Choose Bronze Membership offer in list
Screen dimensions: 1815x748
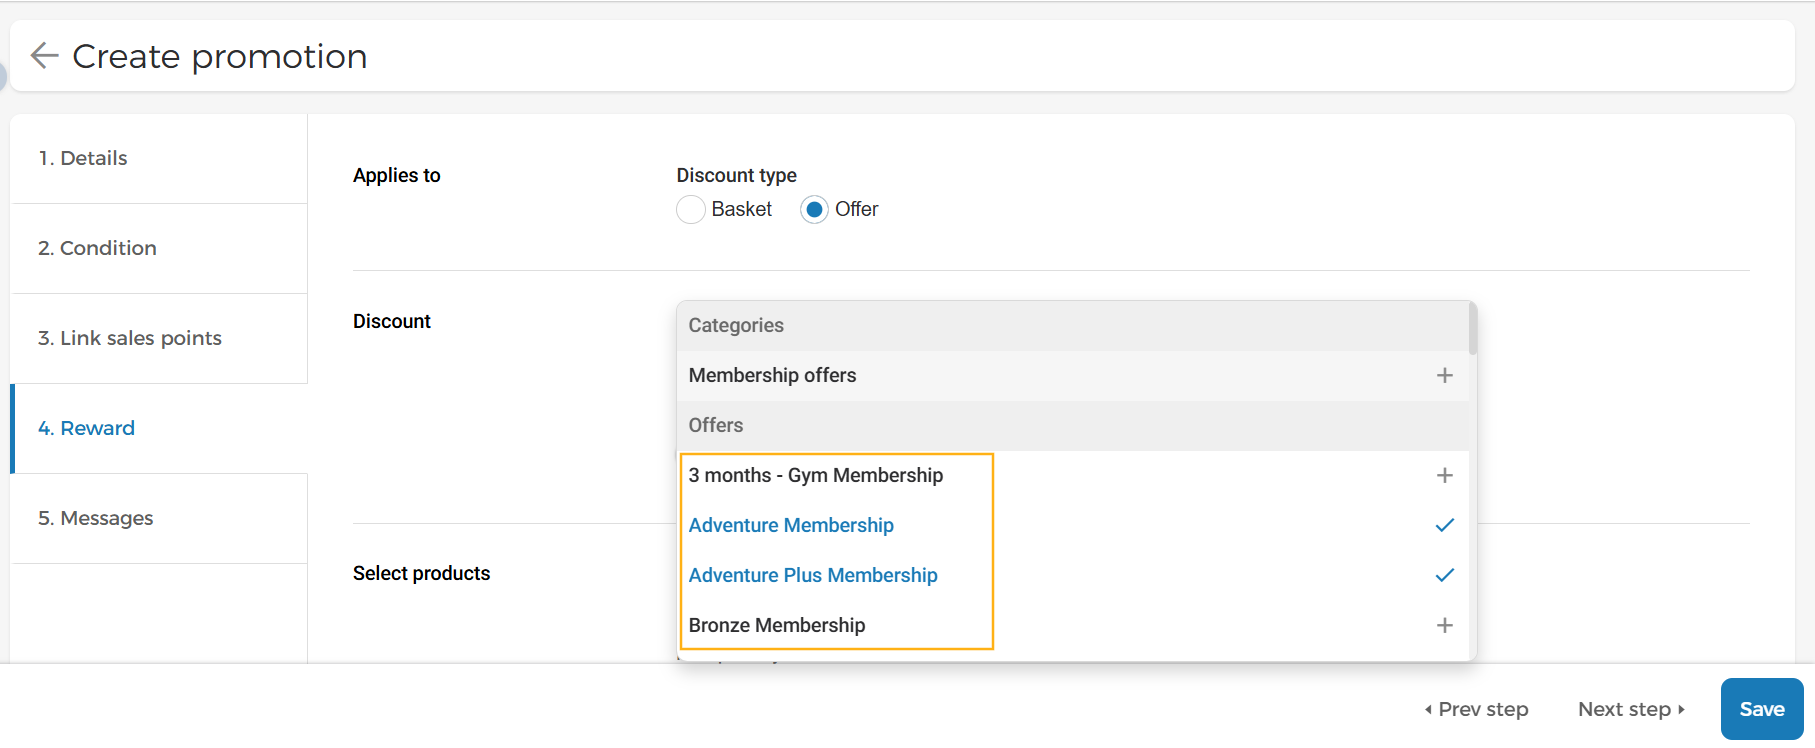pyautogui.click(x=1072, y=625)
